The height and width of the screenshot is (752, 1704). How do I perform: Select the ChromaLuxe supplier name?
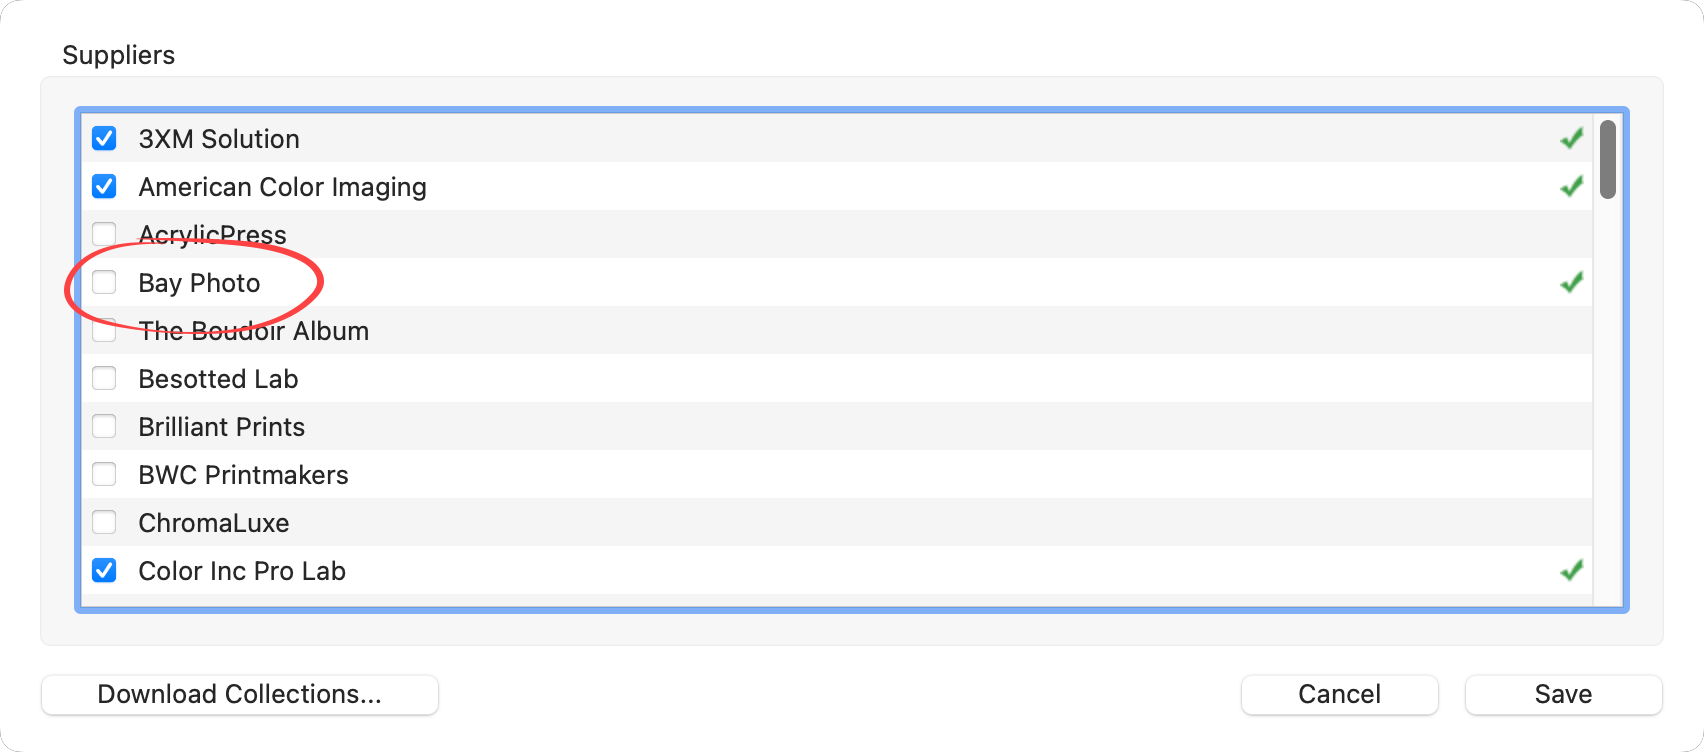coord(214,523)
